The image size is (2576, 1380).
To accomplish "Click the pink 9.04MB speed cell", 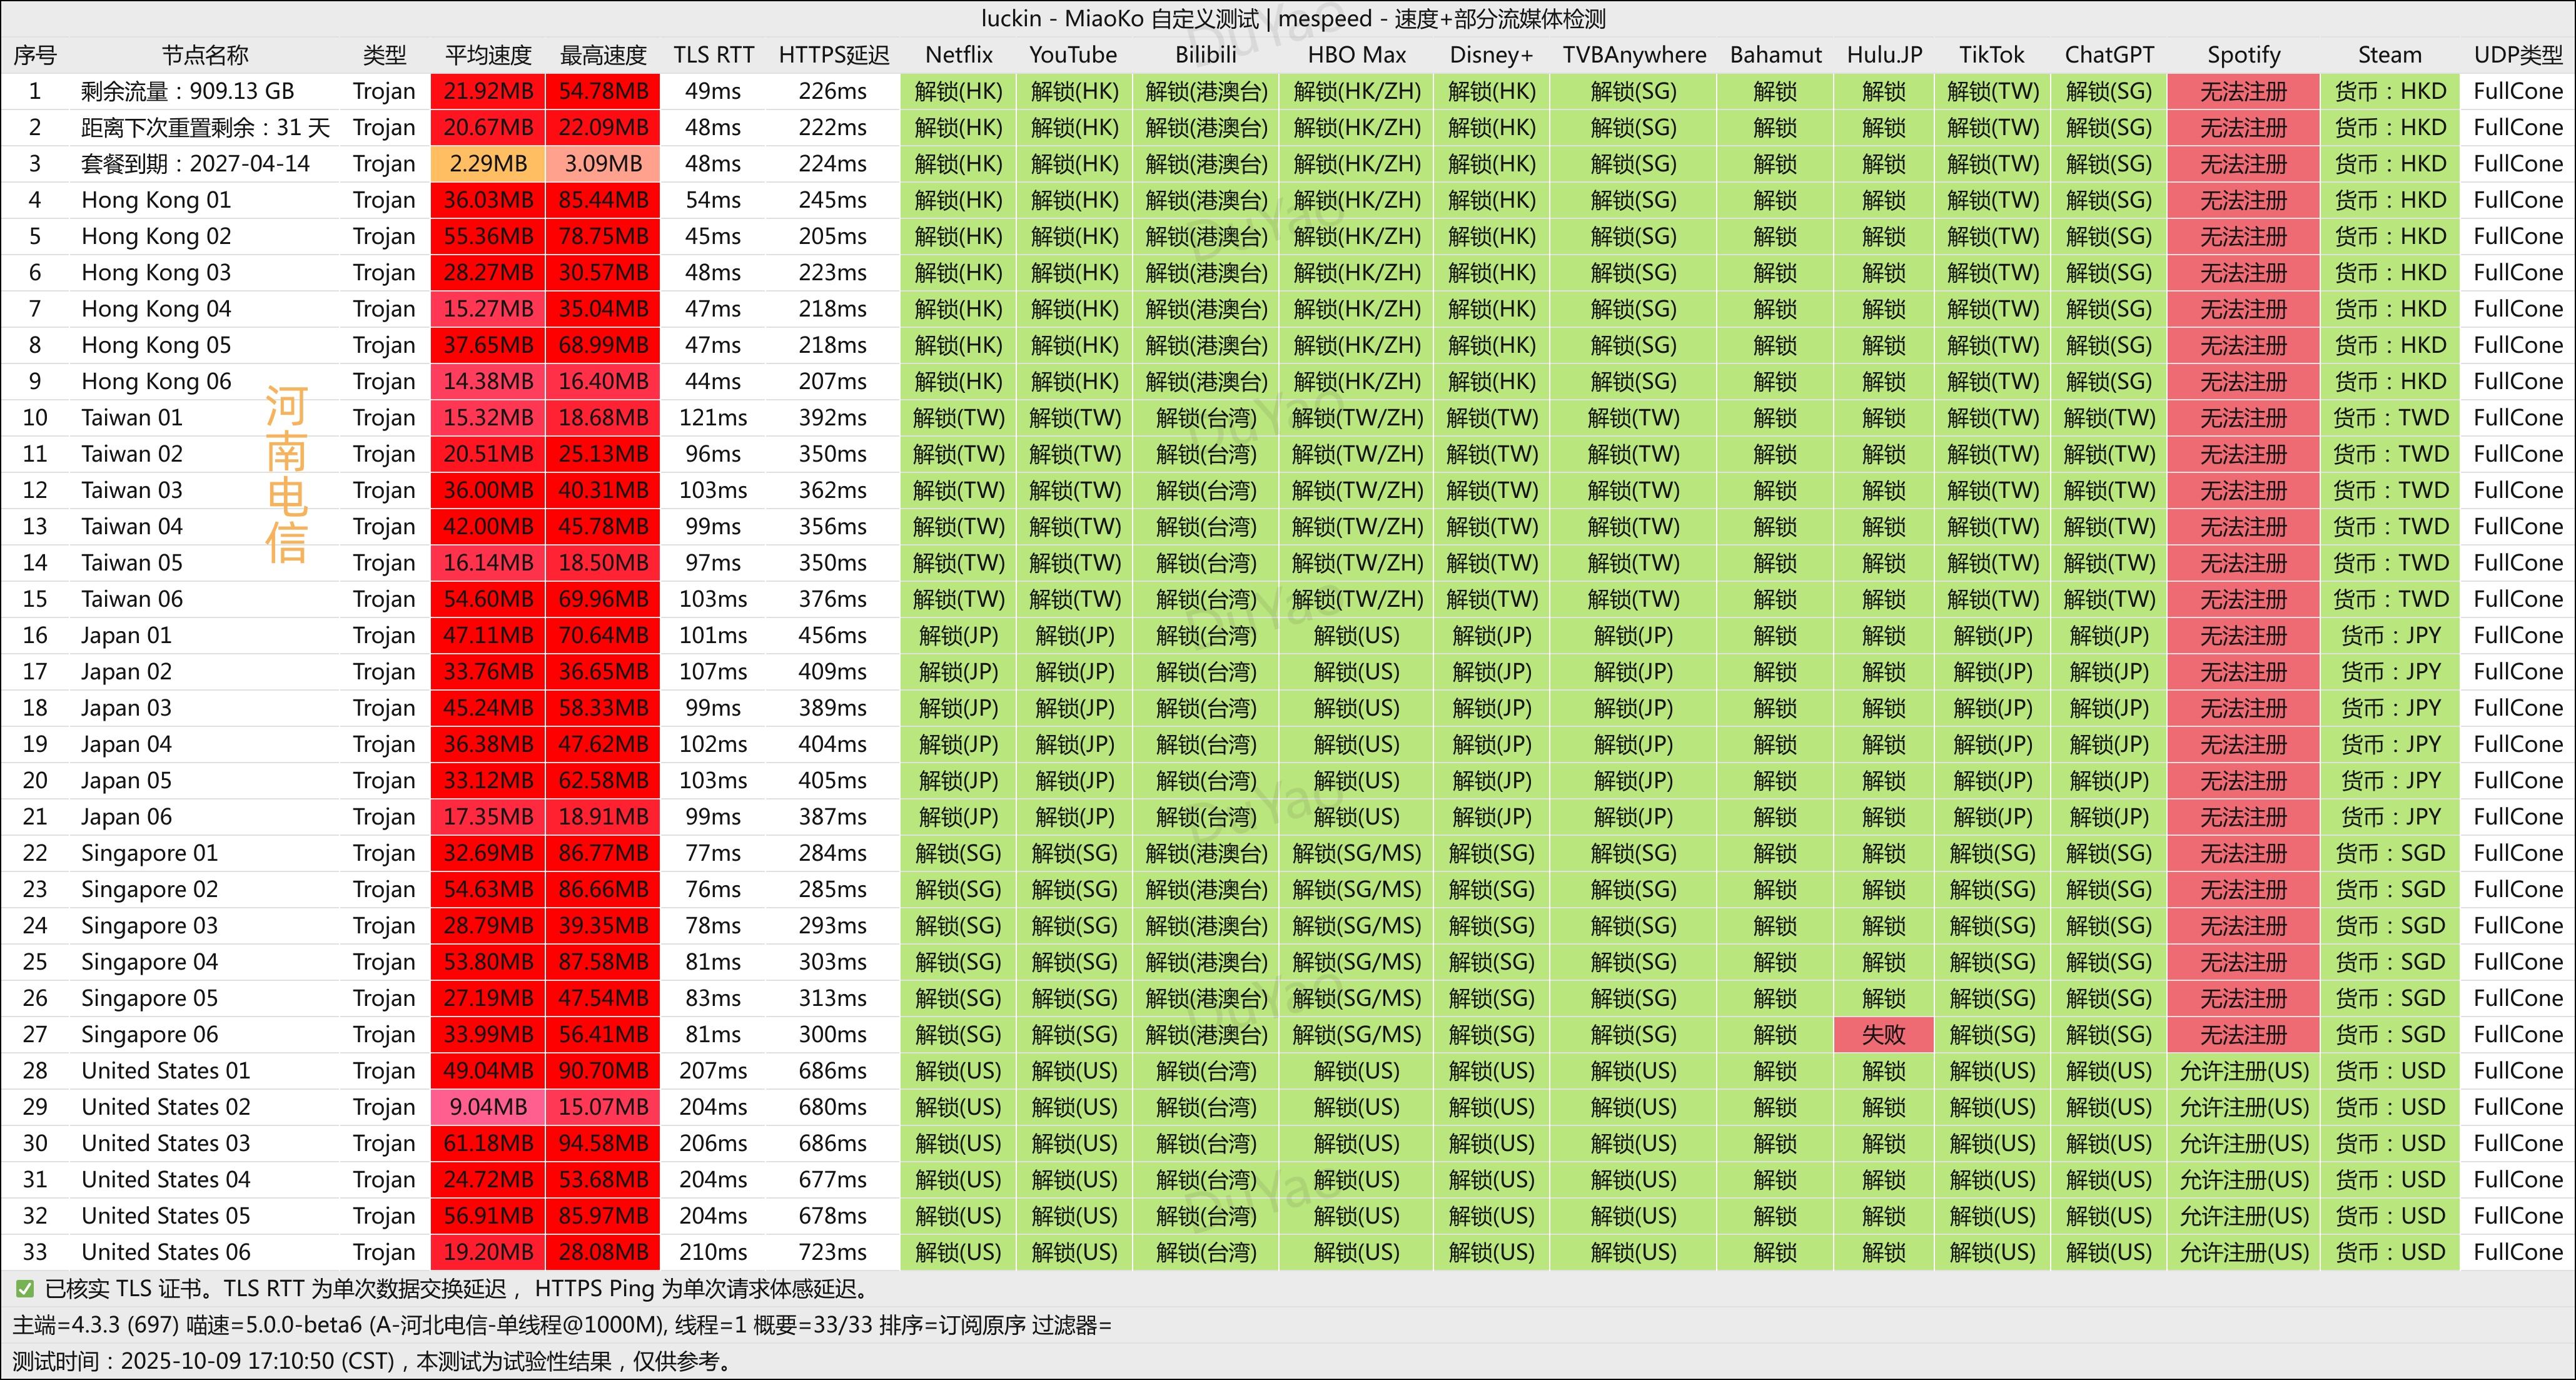I will click(x=488, y=1107).
